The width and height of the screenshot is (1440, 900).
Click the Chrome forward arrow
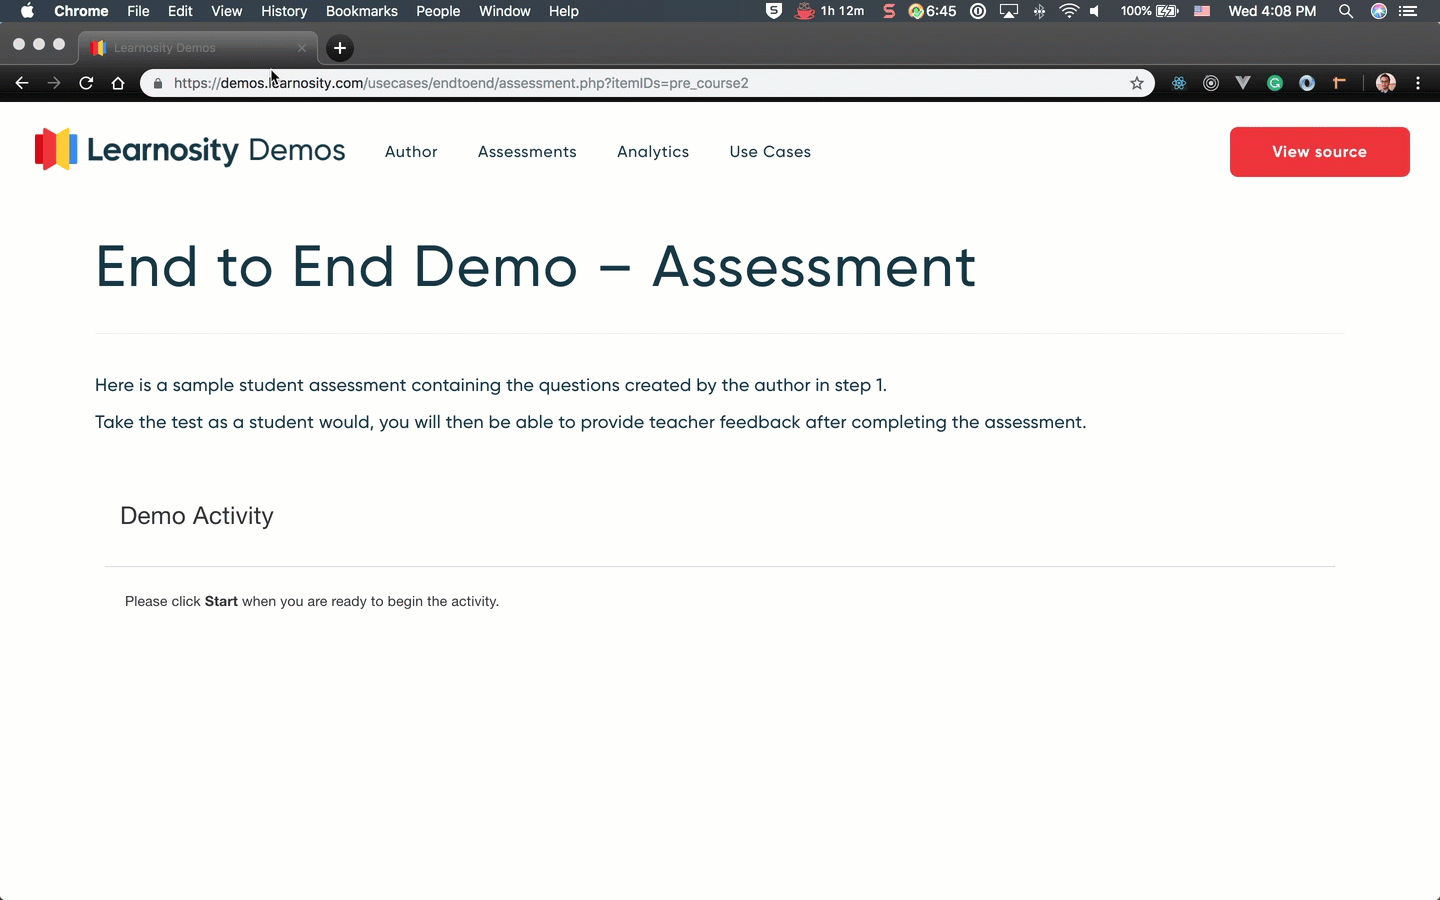coord(54,83)
